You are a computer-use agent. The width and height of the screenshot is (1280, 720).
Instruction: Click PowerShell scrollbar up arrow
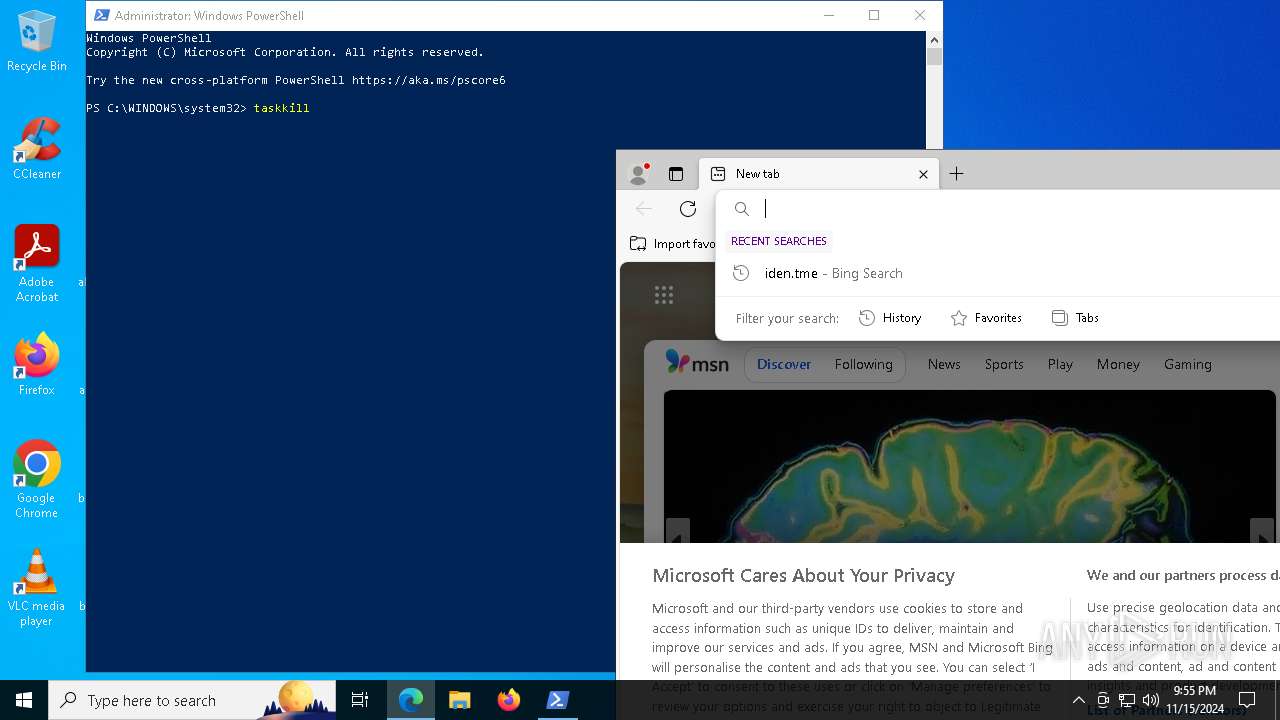(934, 40)
